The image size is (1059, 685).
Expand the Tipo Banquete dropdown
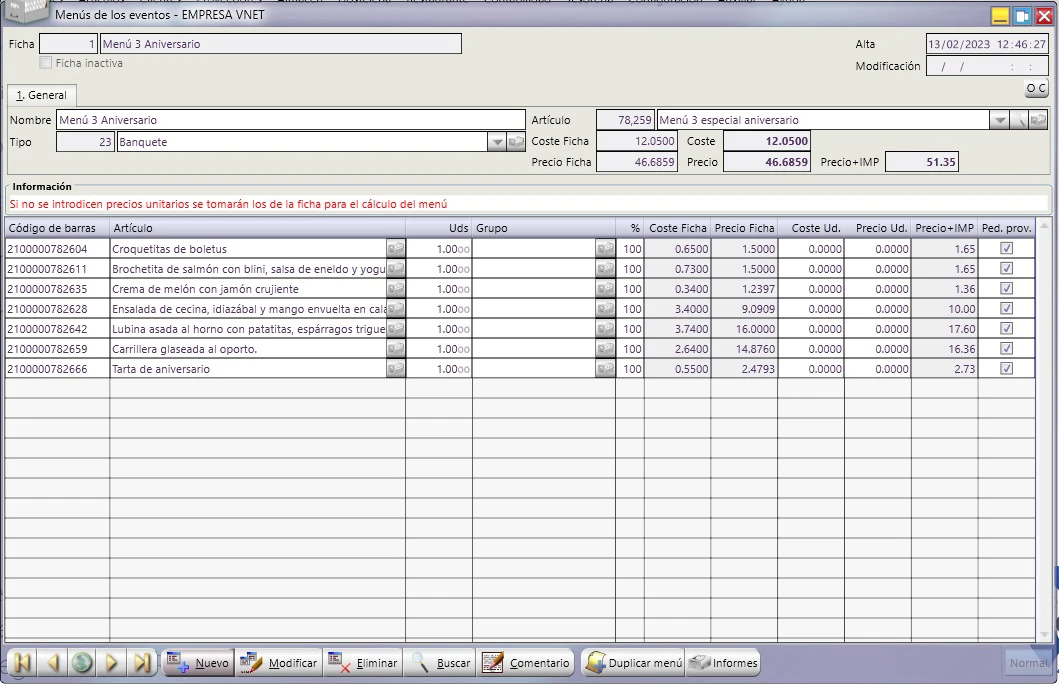pyautogui.click(x=496, y=142)
